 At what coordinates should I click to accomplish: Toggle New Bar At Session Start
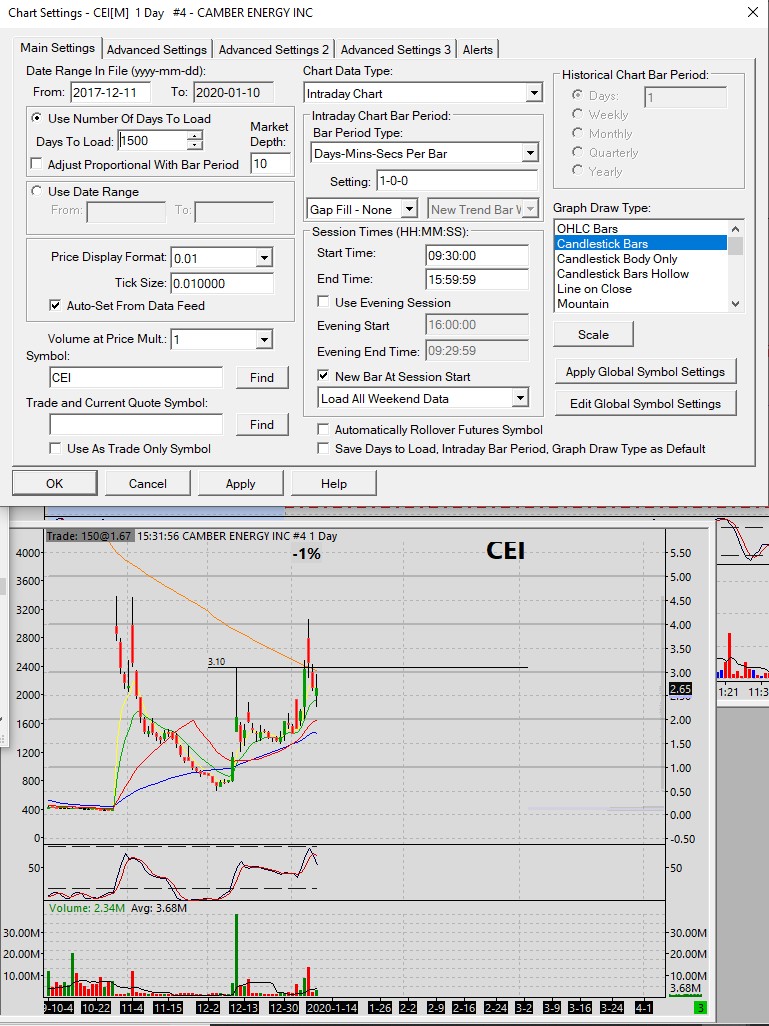point(323,376)
